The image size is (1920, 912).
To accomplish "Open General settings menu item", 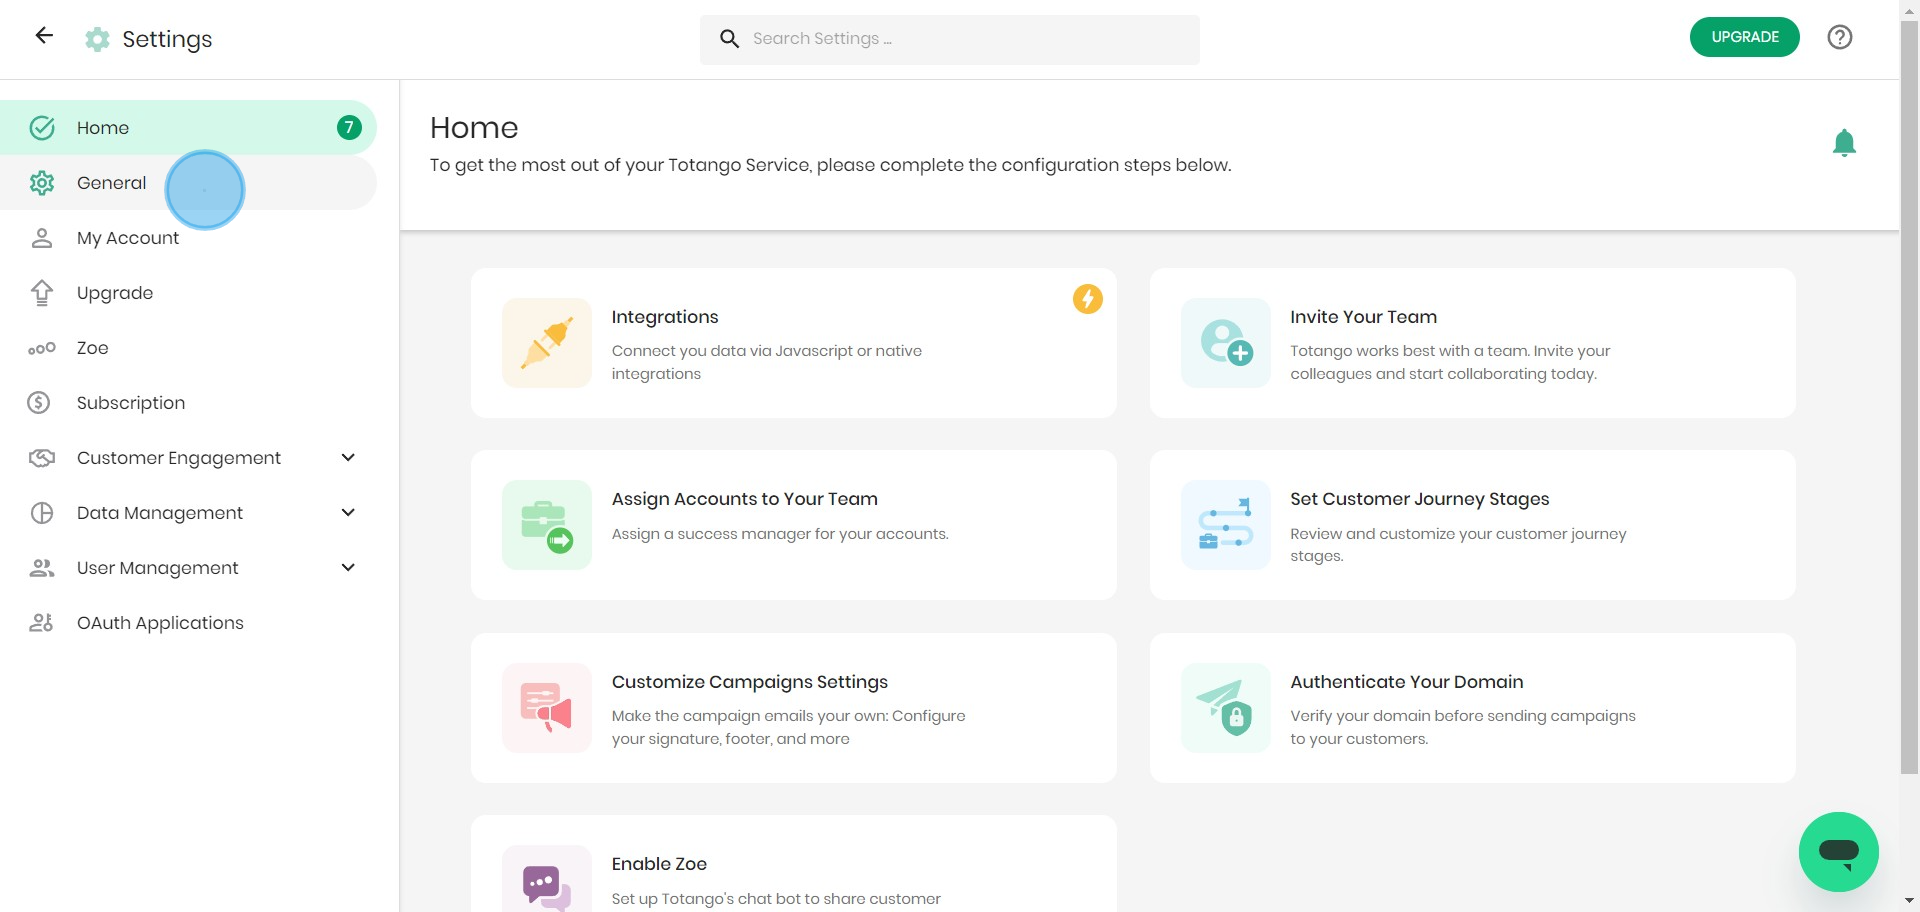I will (188, 183).
